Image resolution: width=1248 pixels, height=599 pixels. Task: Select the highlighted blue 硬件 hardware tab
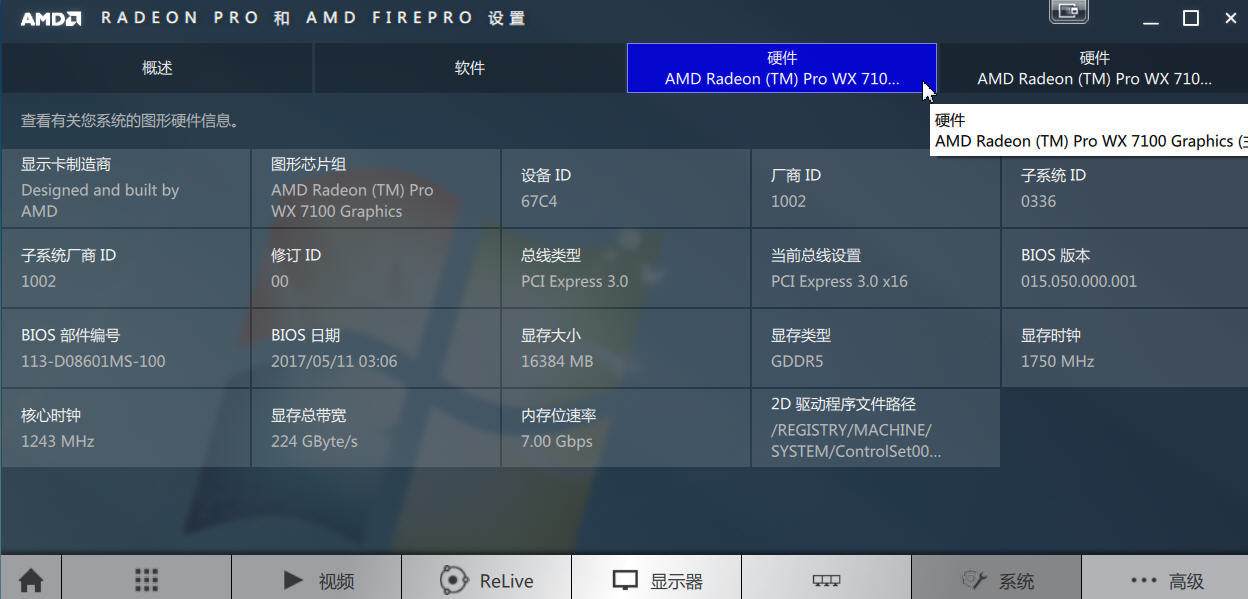pos(782,68)
